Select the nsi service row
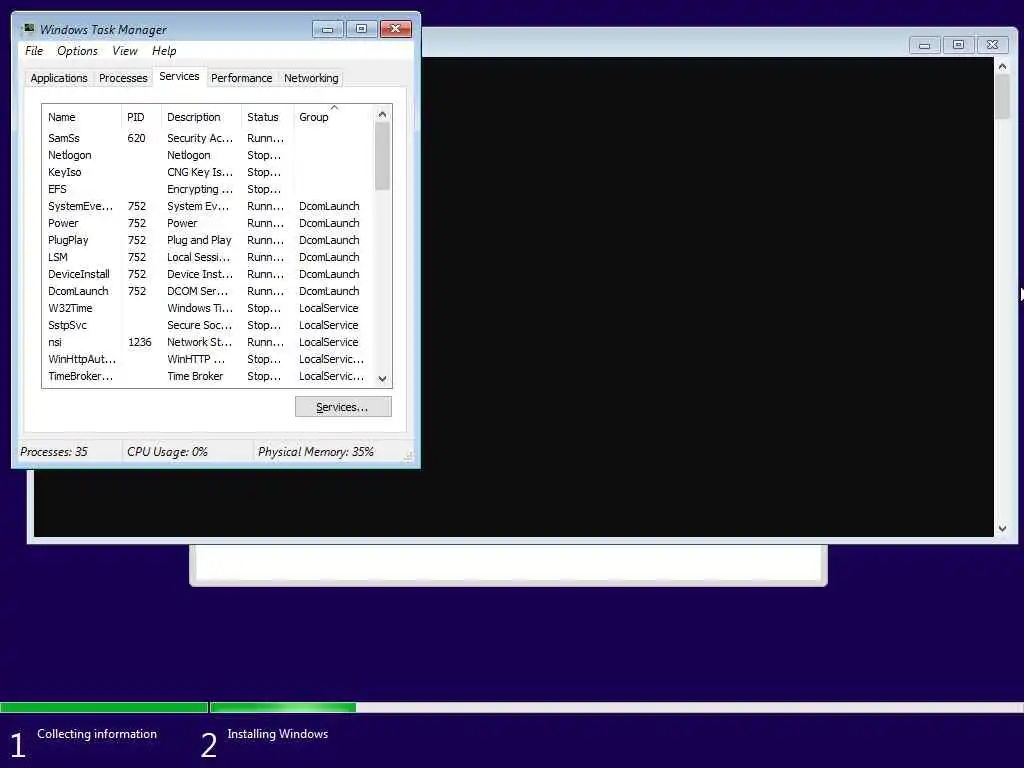 [x=209, y=342]
